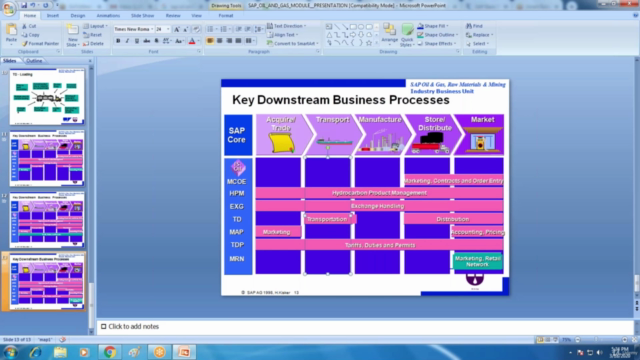
Task: Click the Copy button
Action: 31,35
